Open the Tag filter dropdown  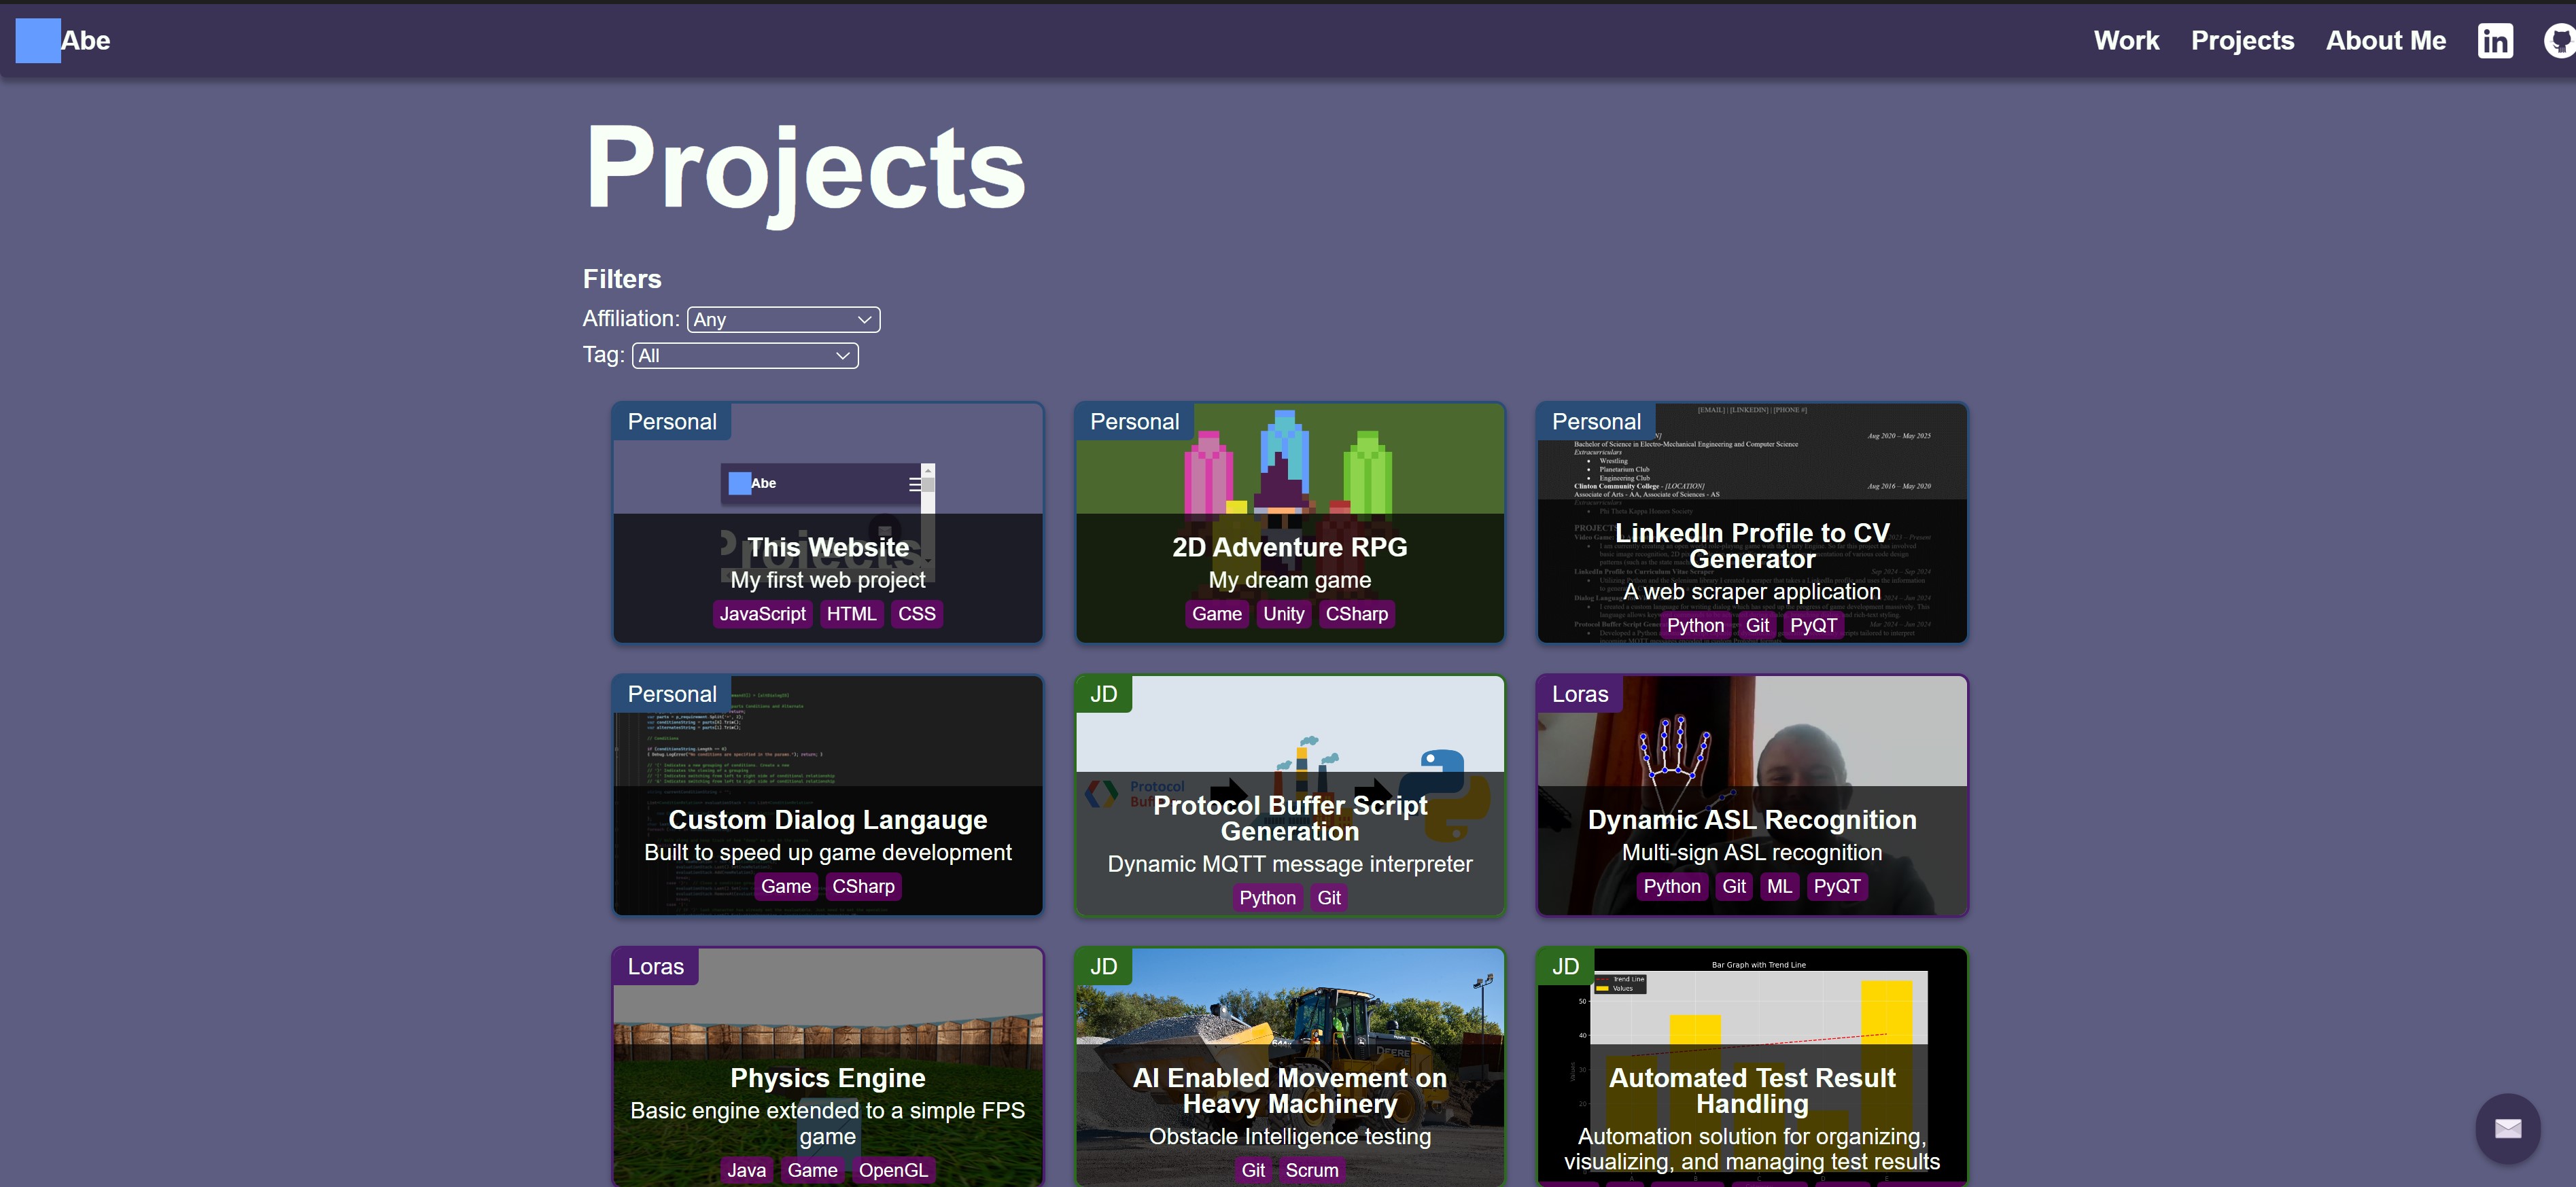coord(744,355)
